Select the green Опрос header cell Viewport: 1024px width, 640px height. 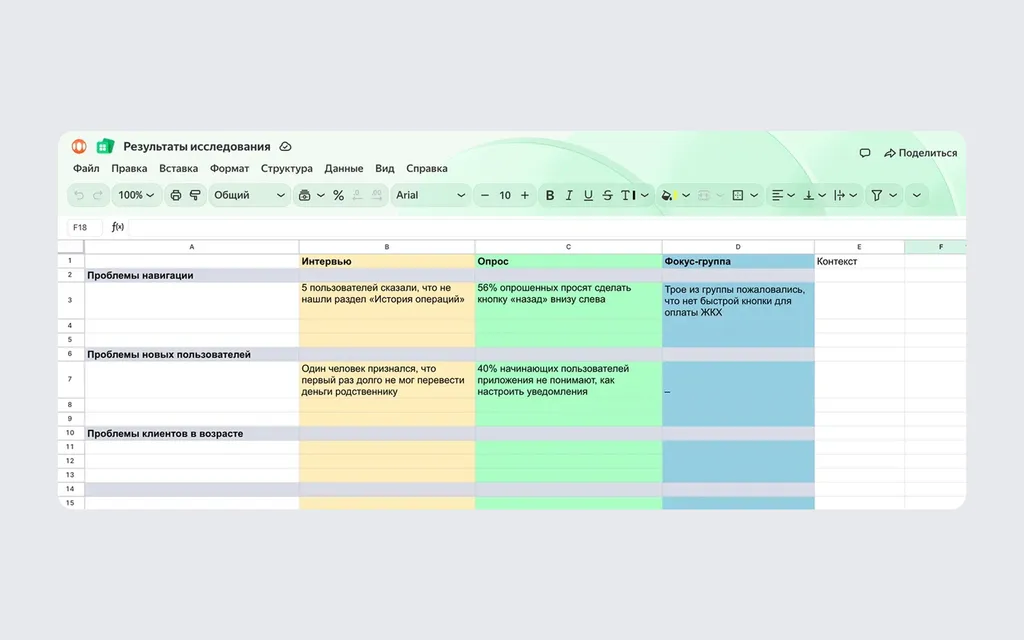click(568, 261)
